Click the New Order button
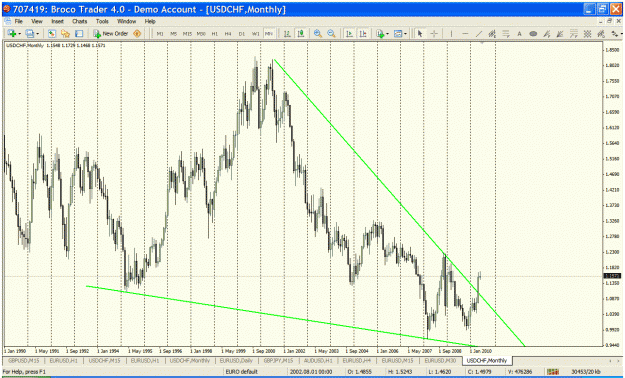This screenshot has width=625, height=378. click(110, 34)
